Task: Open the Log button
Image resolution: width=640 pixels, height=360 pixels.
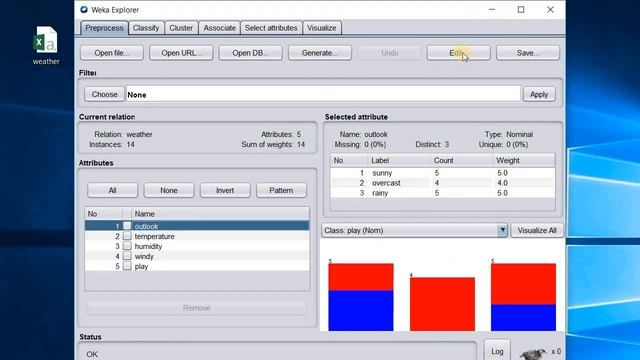Action: click(497, 351)
